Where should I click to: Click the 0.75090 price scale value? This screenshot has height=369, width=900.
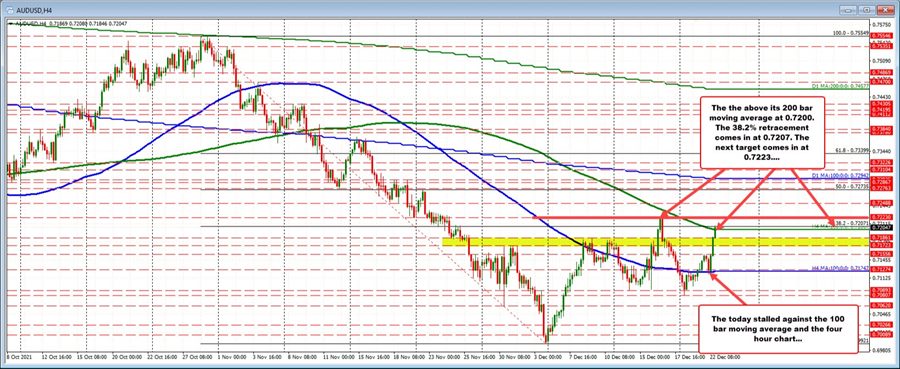(883, 60)
